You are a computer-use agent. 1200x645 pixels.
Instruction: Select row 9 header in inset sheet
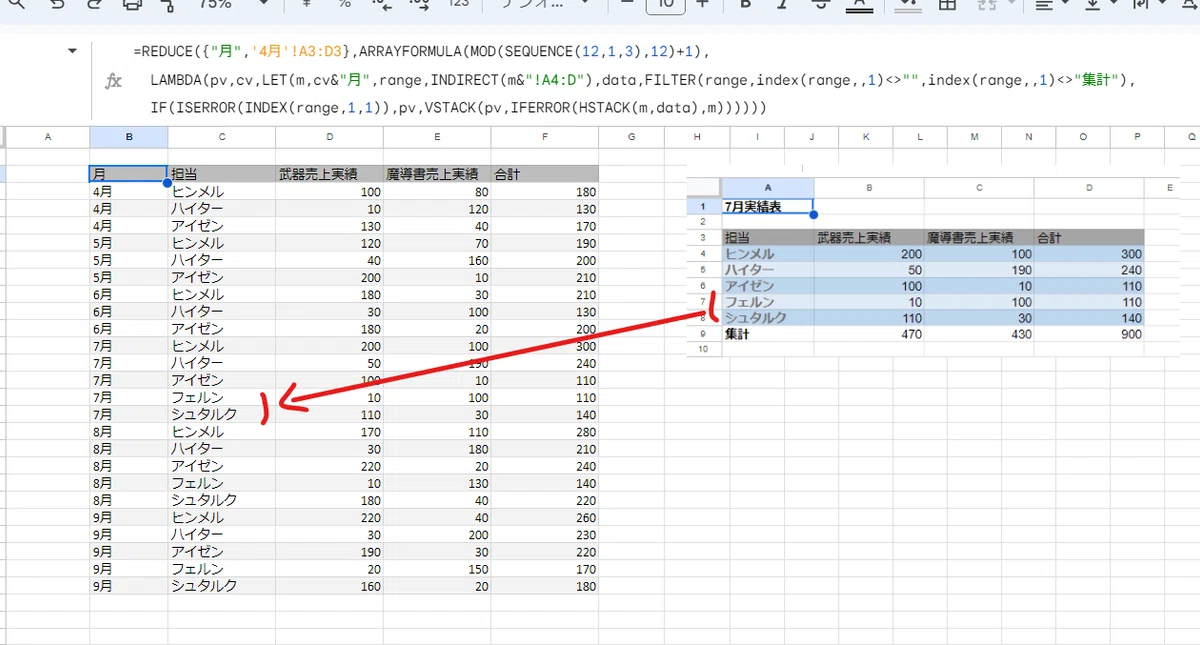point(704,334)
